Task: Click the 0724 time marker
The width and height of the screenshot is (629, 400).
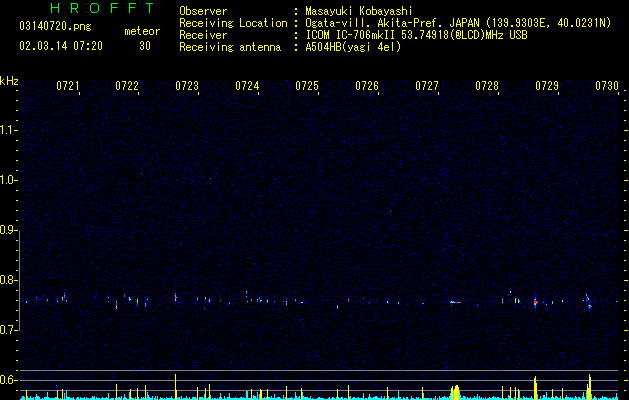Action: pyautogui.click(x=247, y=86)
